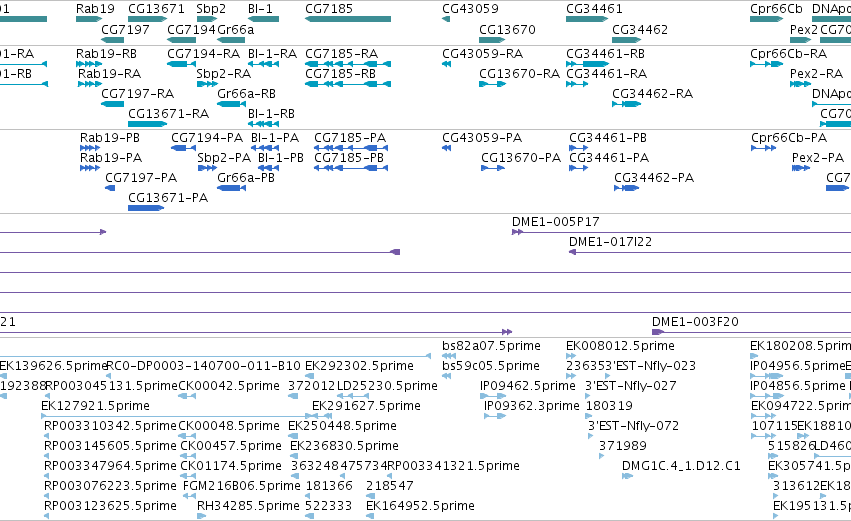Select EST RH34285.5prime
851x521 pixels.
pyautogui.click(x=201, y=516)
